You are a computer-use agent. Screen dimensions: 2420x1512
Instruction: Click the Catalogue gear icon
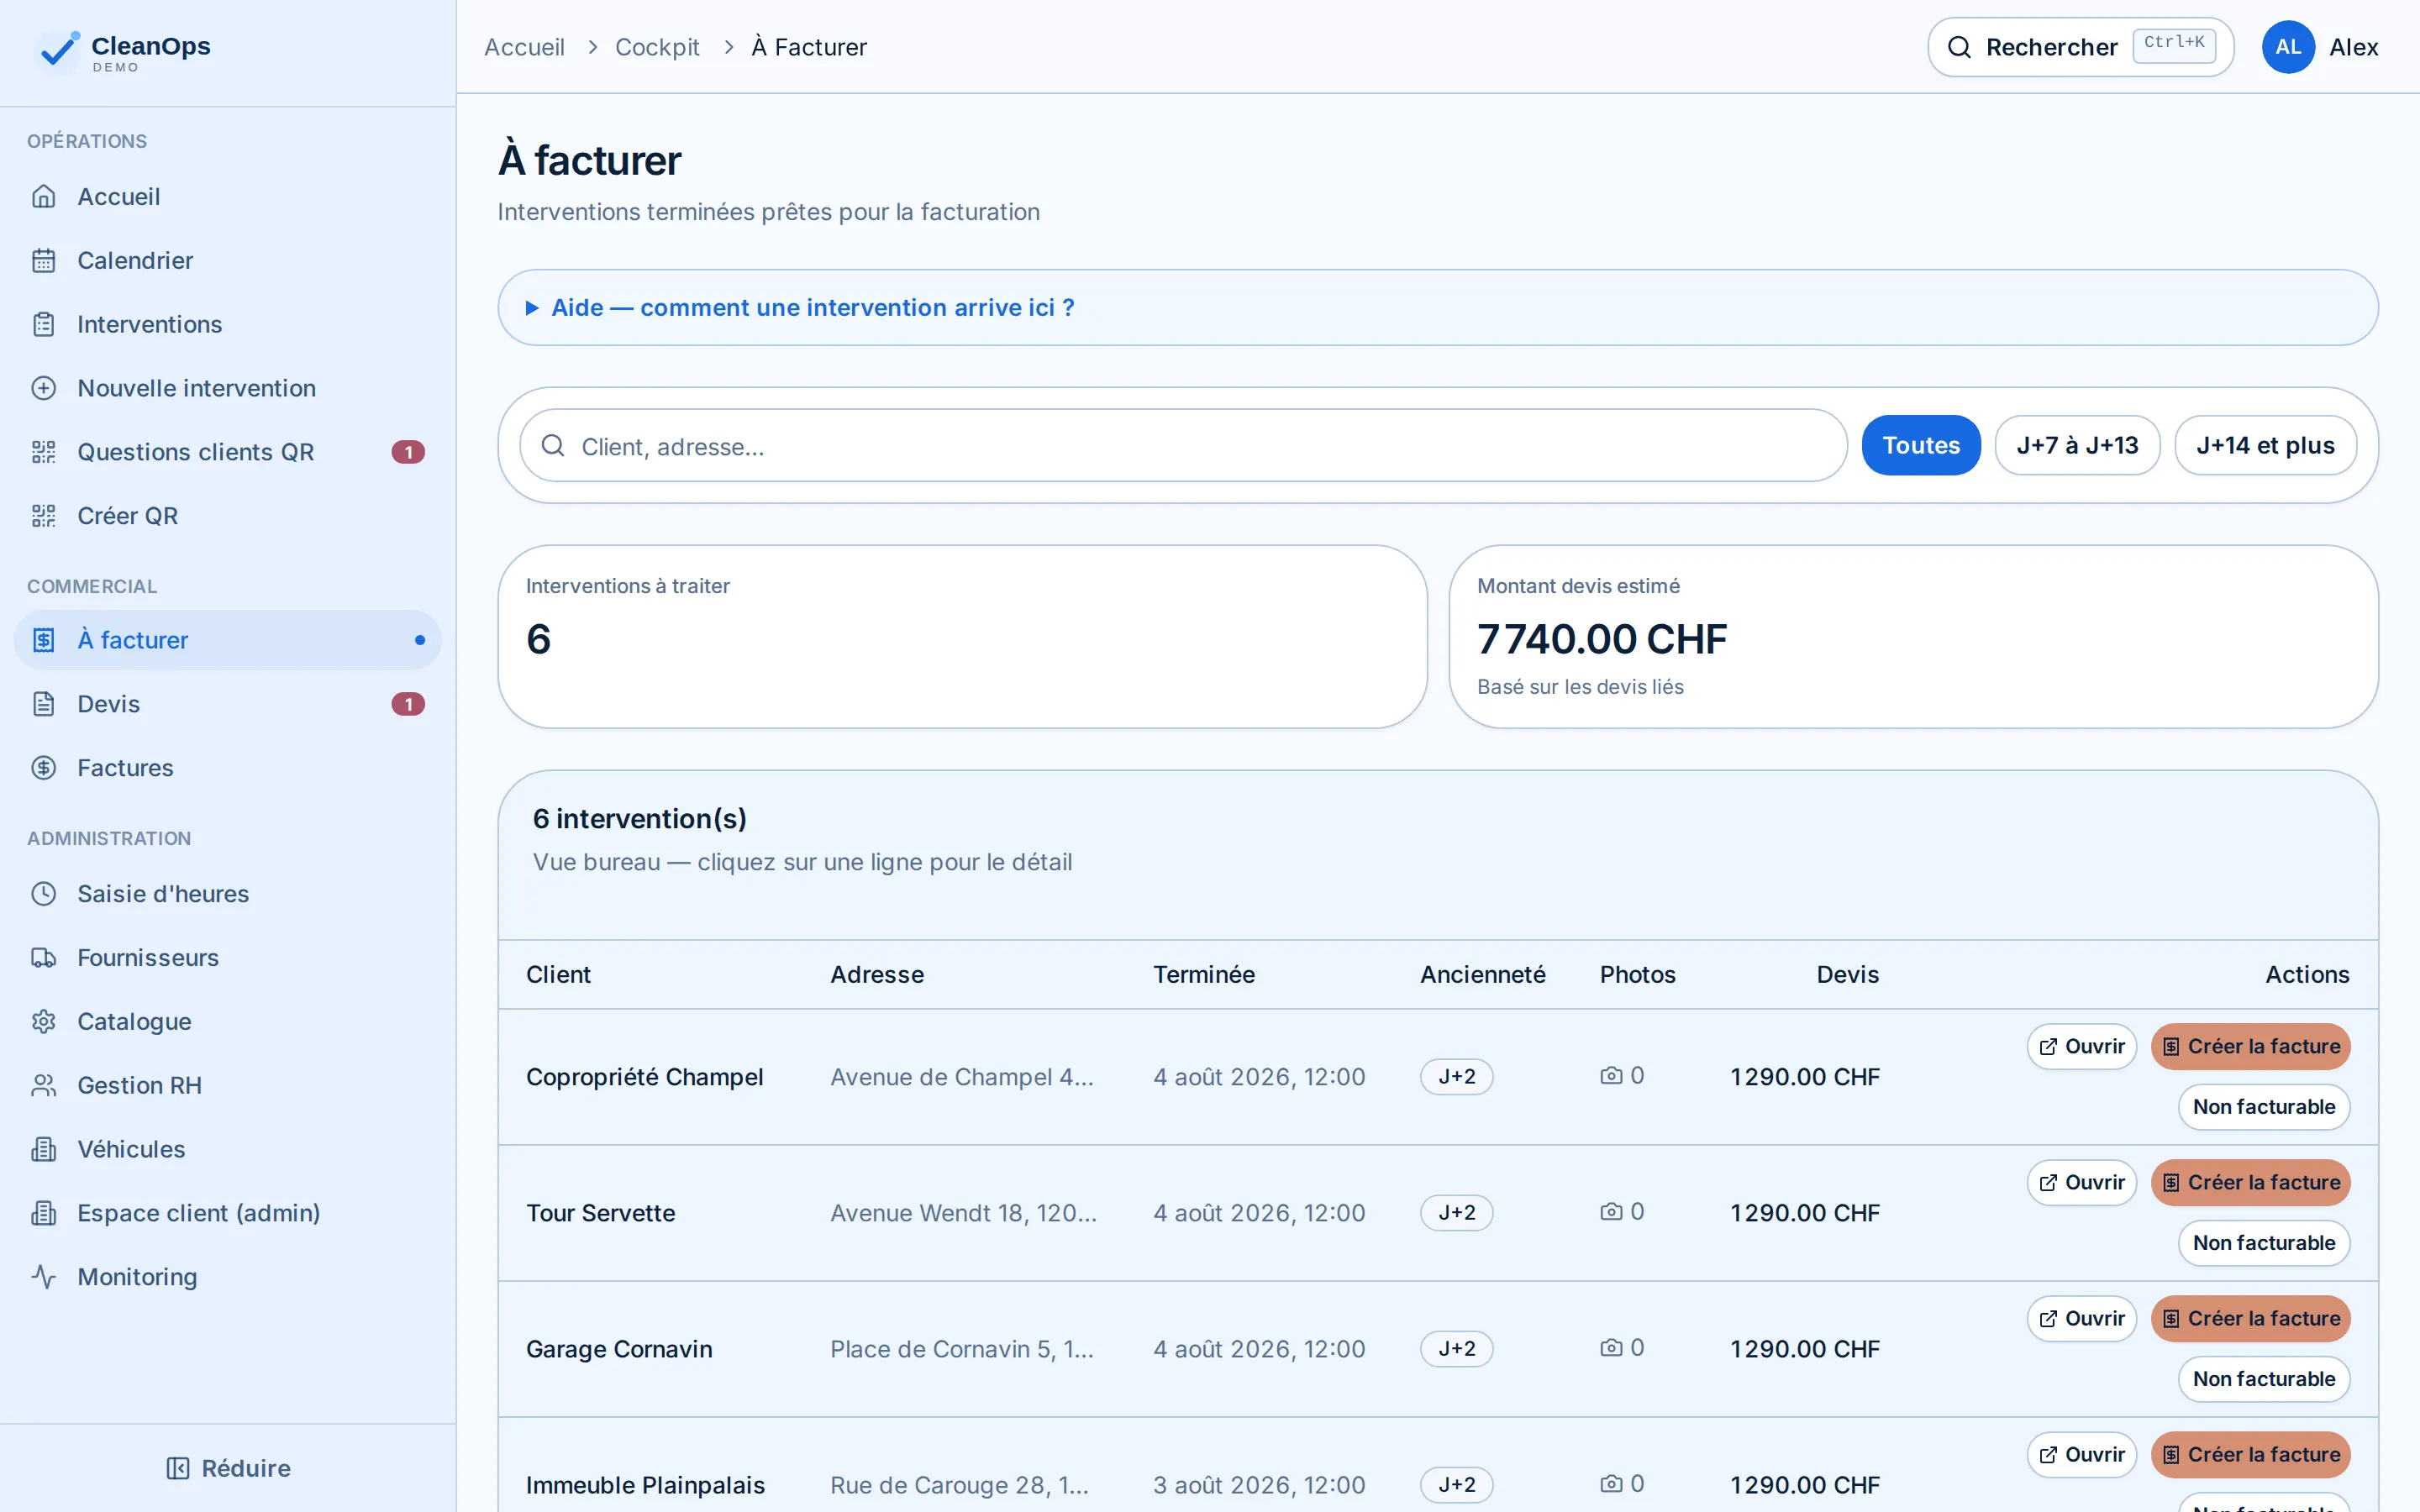[x=43, y=1022]
